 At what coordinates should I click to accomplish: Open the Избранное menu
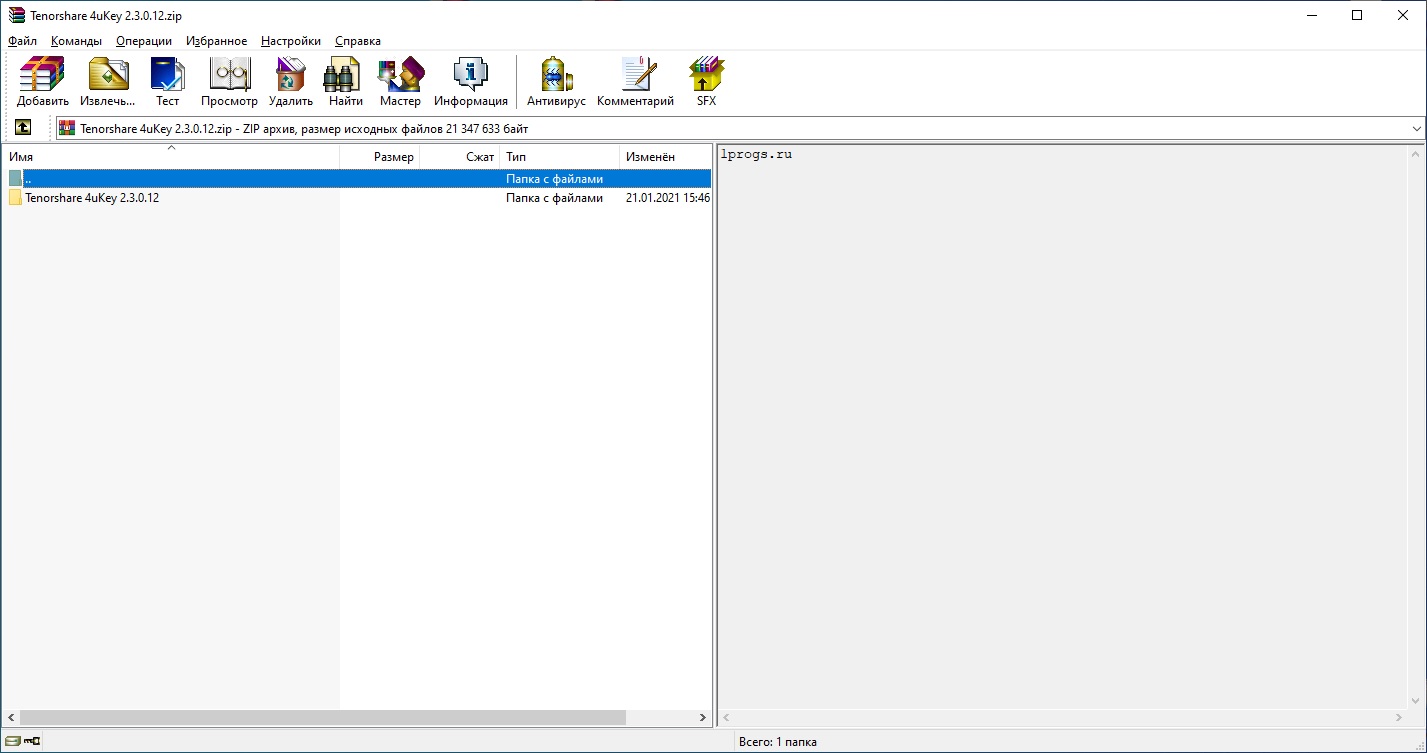[217, 41]
